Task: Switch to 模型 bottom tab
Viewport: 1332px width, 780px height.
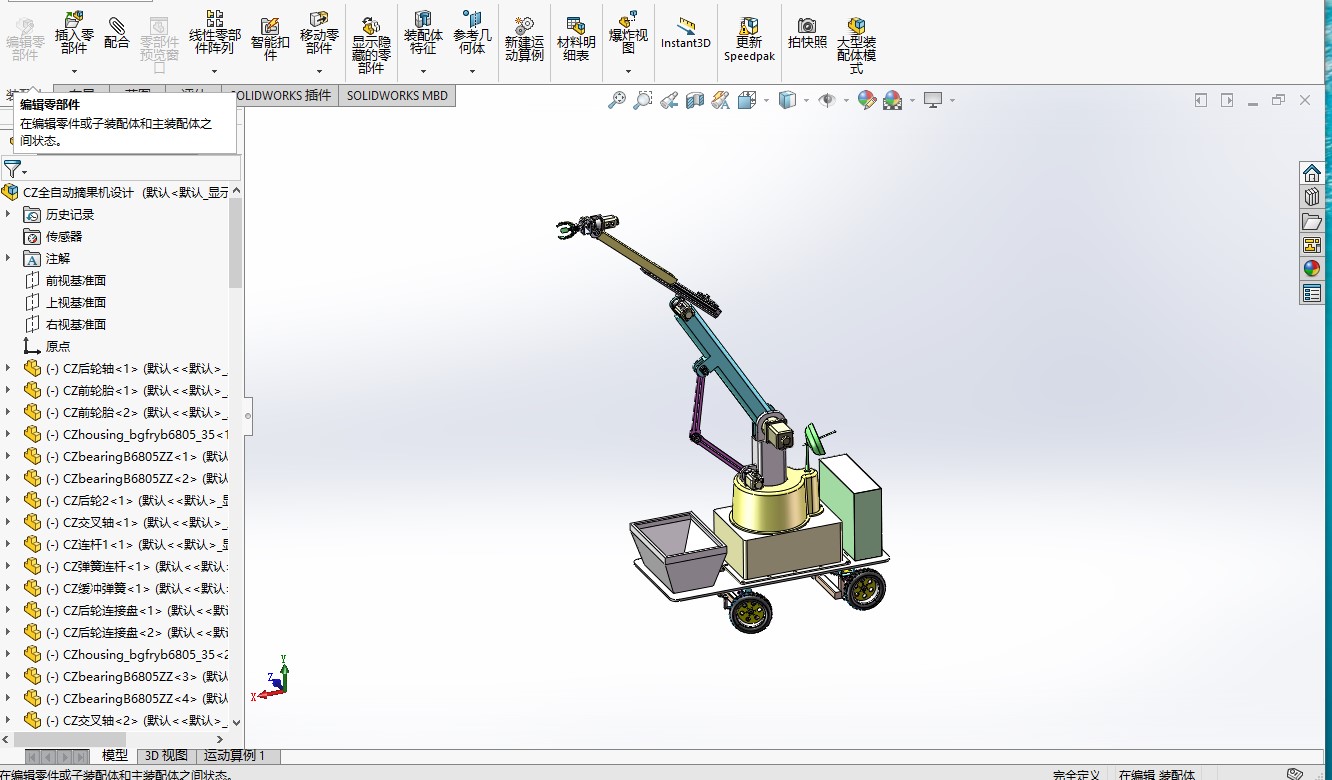Action: click(115, 756)
